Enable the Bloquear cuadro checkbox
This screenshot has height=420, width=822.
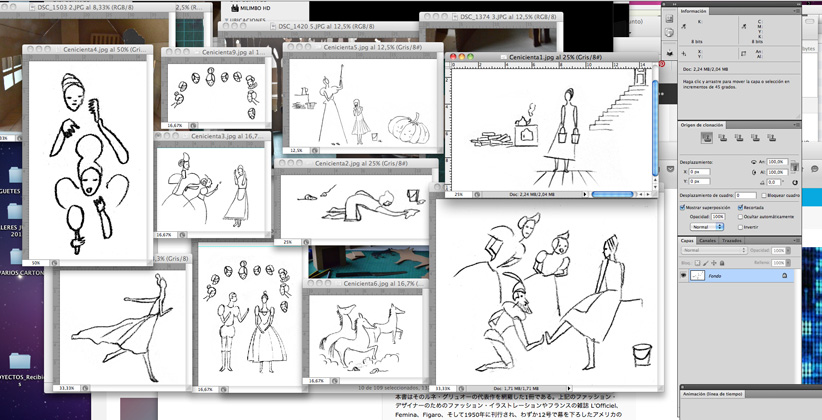[764, 196]
